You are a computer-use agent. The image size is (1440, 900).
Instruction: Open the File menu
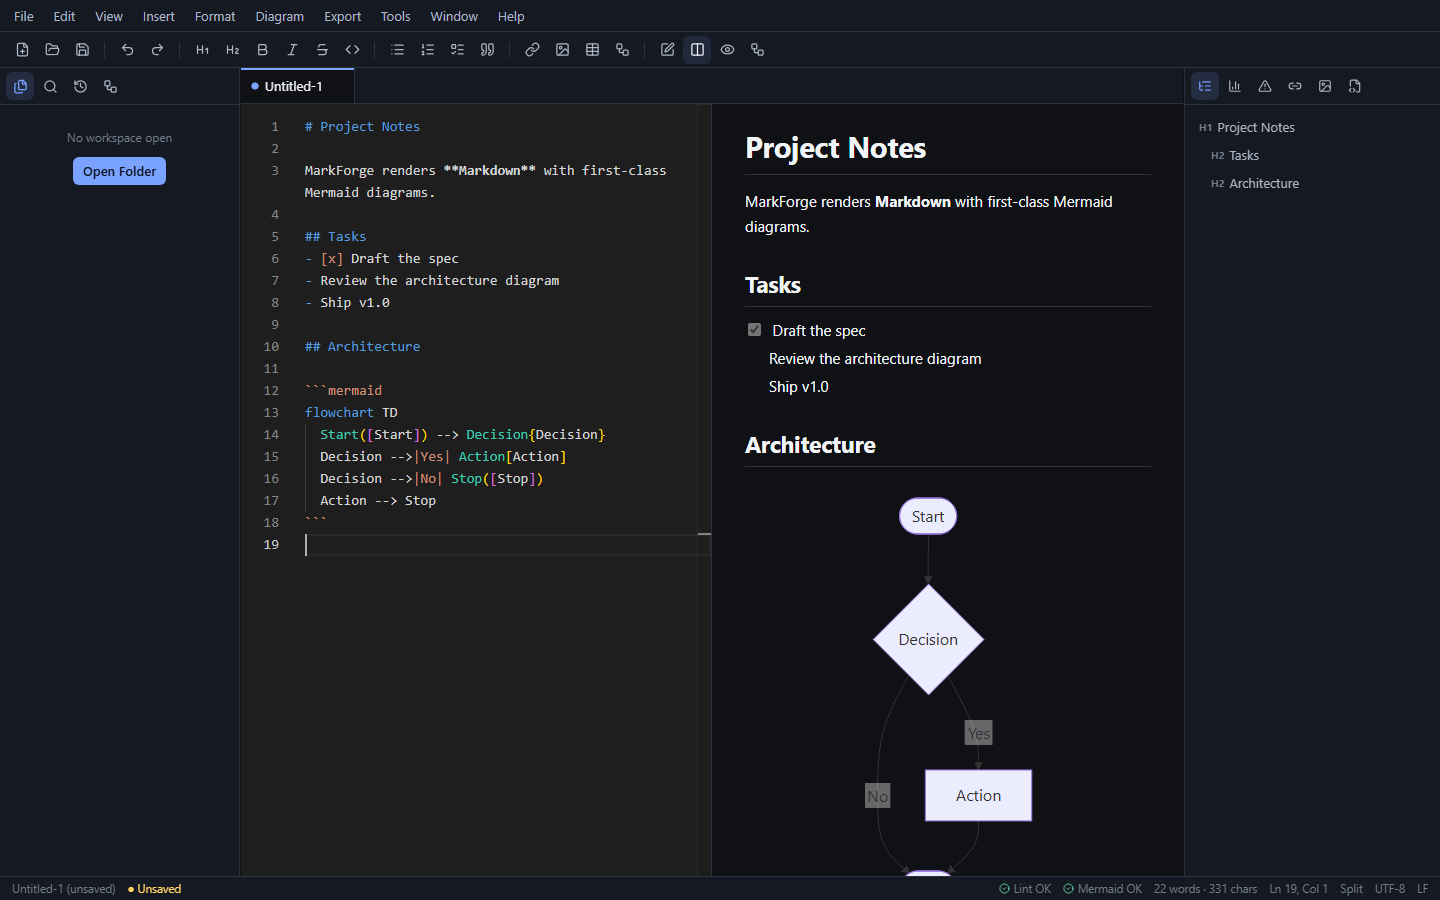24,17
